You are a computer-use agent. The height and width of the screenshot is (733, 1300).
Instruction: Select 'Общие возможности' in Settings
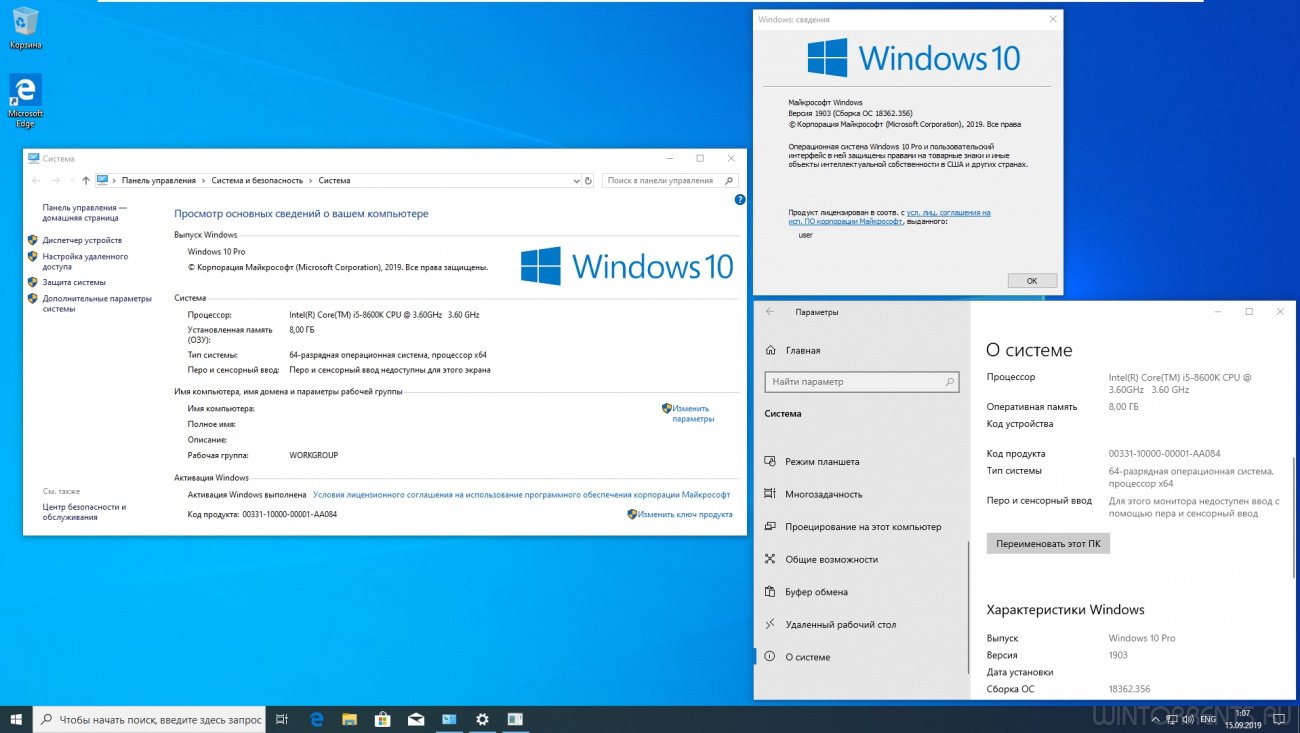[x=831, y=559]
